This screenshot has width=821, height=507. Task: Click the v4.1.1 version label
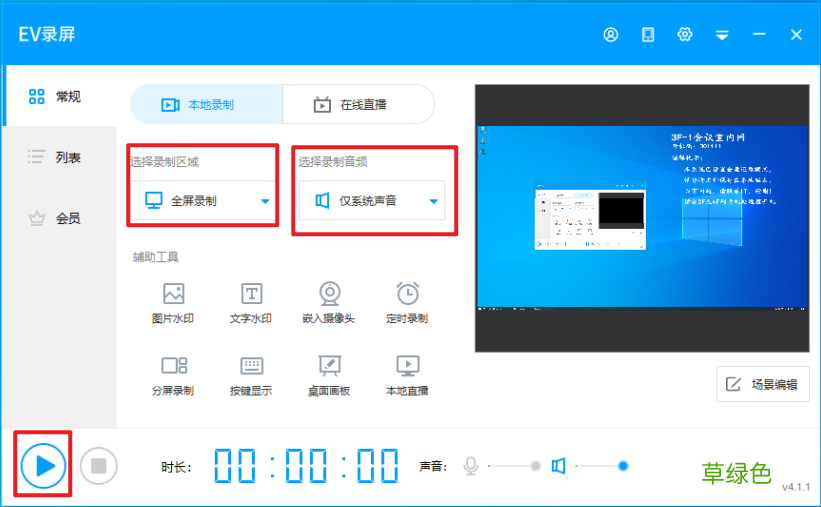796,487
